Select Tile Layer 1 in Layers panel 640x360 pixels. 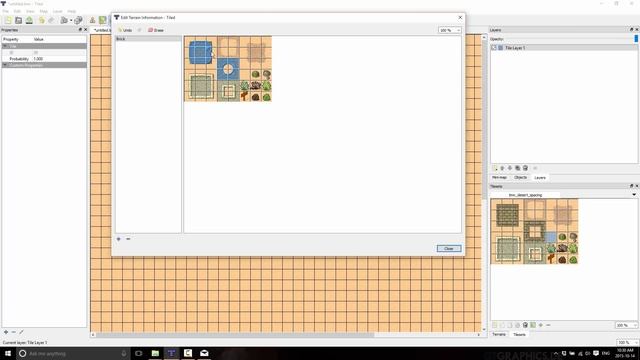564,48
